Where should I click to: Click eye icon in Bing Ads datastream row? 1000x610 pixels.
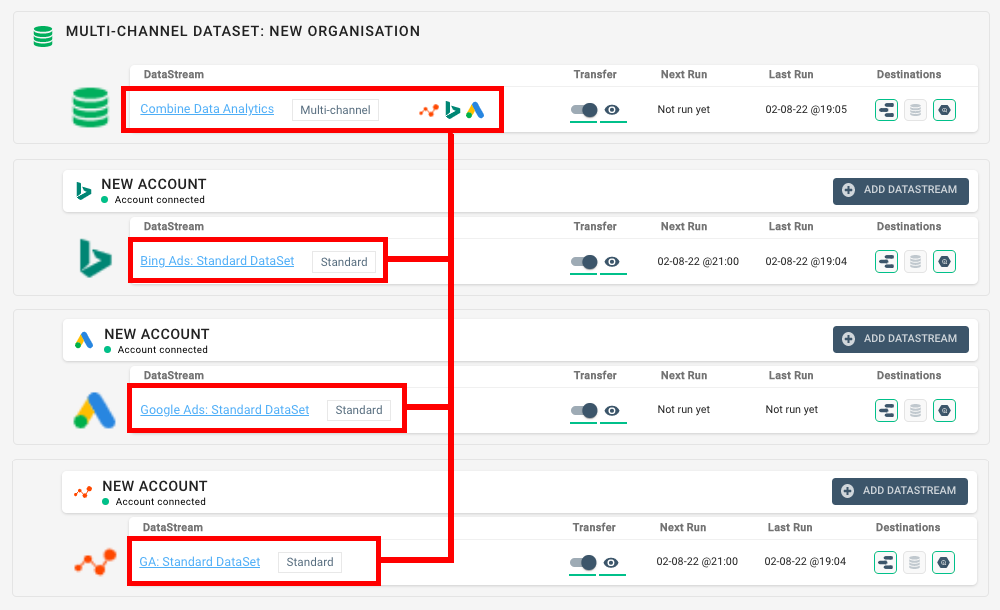612,262
